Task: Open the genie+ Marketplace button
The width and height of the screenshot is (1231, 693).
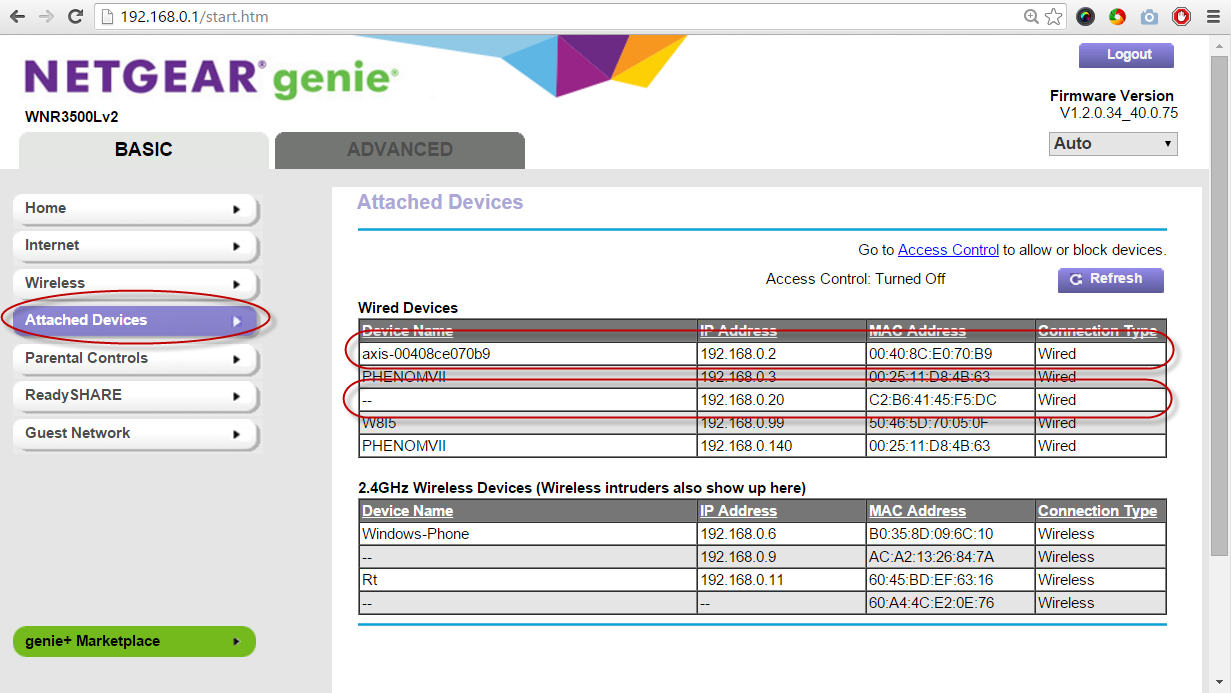Action: coord(134,642)
